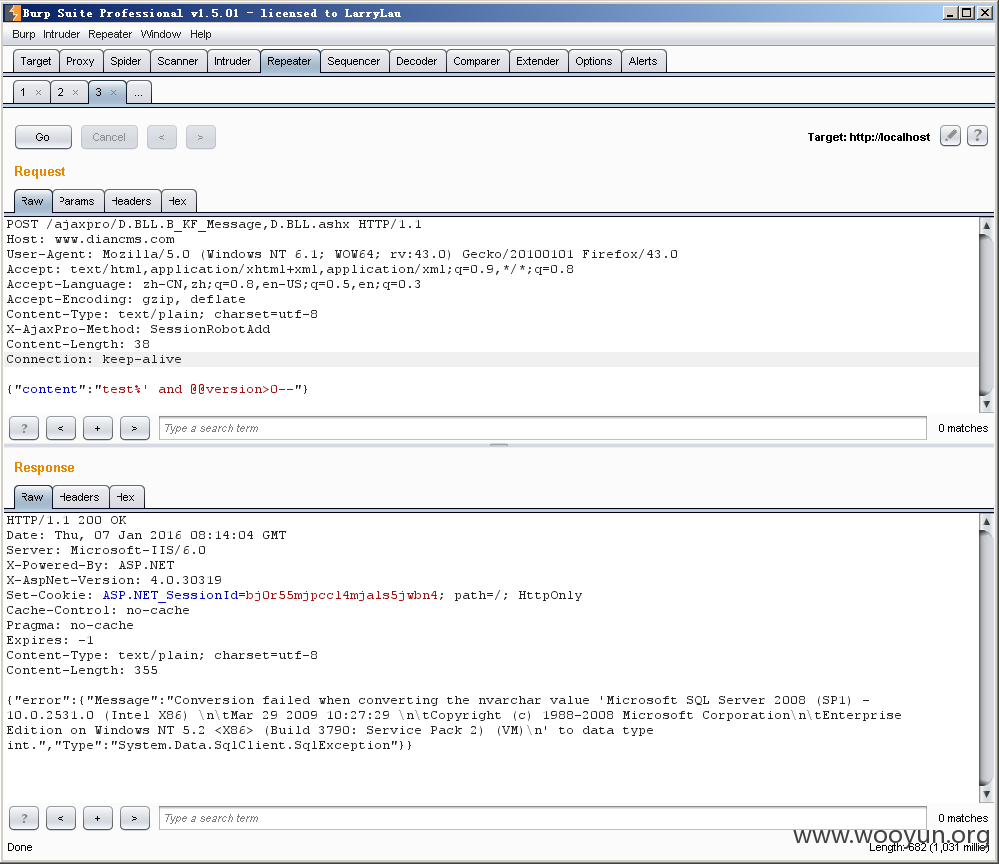Switch to the Comparer tab
This screenshot has width=999, height=864.
pos(477,61)
